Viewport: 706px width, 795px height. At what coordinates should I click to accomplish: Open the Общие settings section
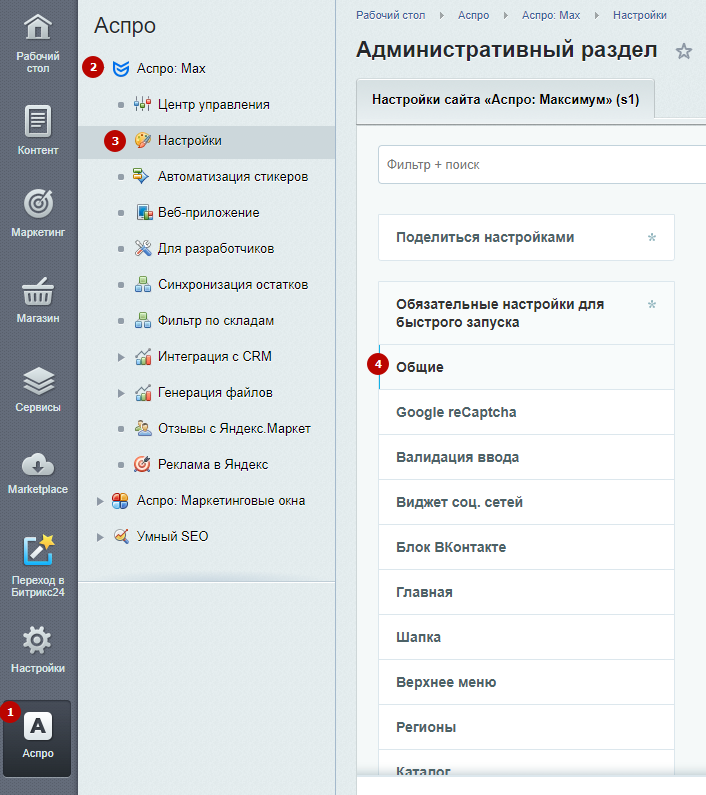pos(526,367)
